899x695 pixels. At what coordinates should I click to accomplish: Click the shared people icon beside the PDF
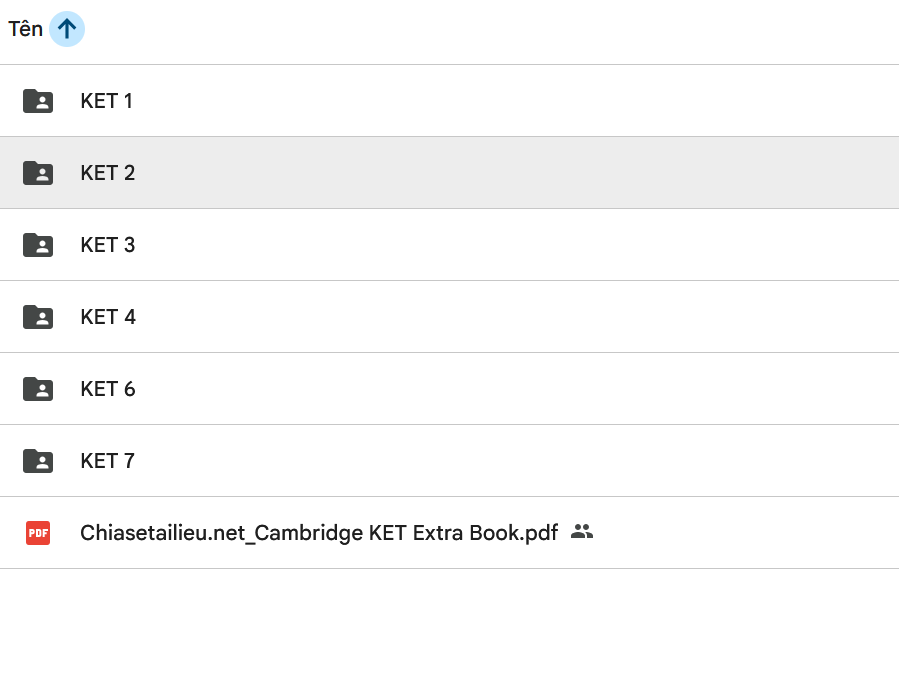tap(582, 532)
